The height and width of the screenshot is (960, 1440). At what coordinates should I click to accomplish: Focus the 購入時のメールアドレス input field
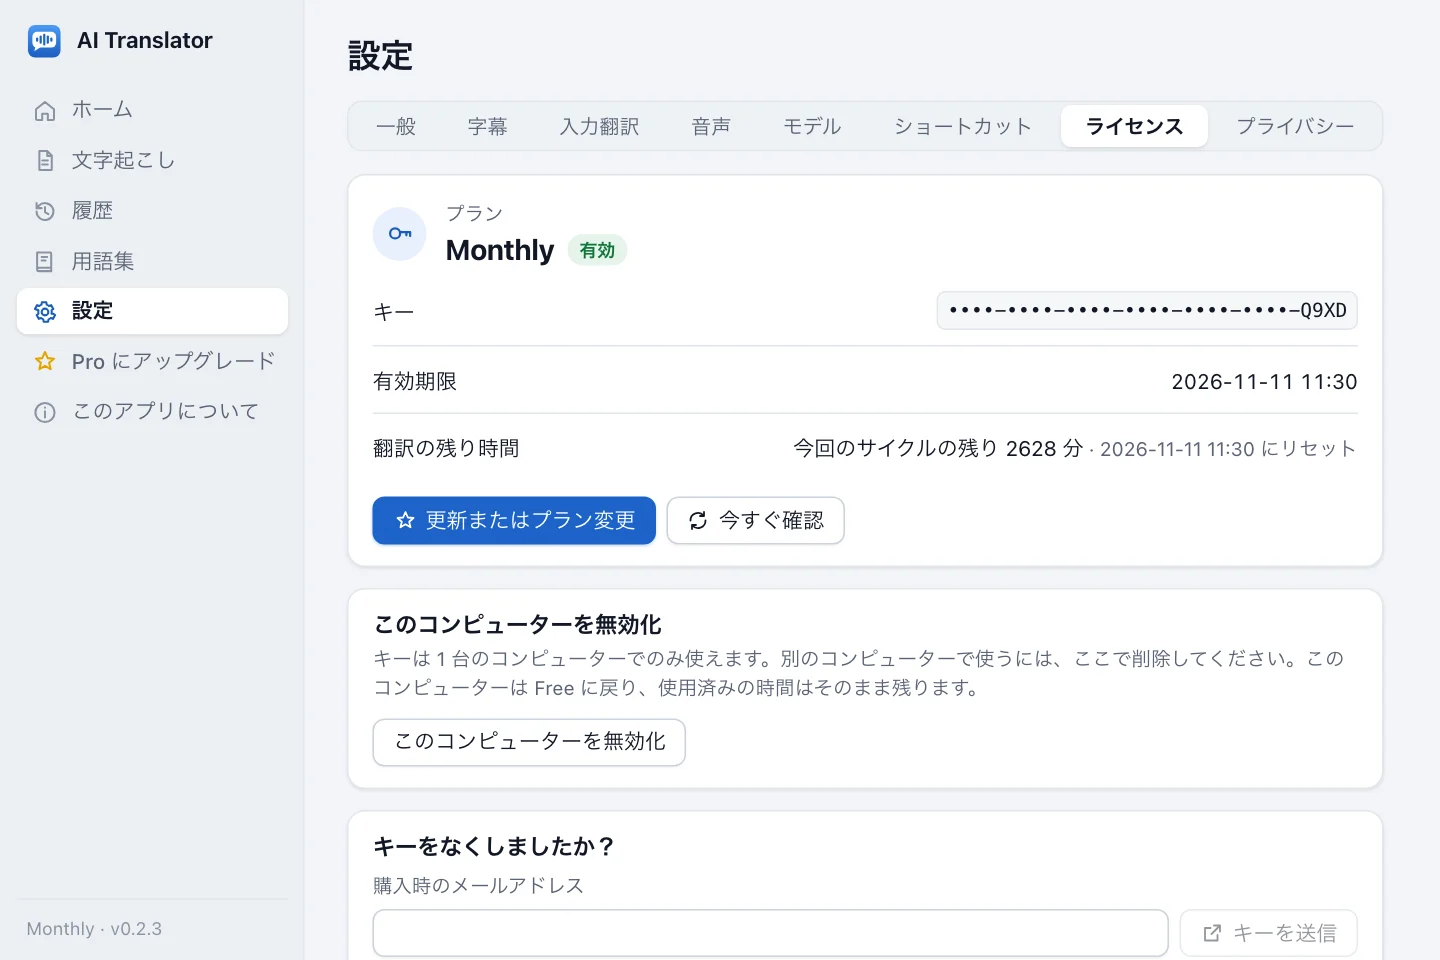[770, 933]
